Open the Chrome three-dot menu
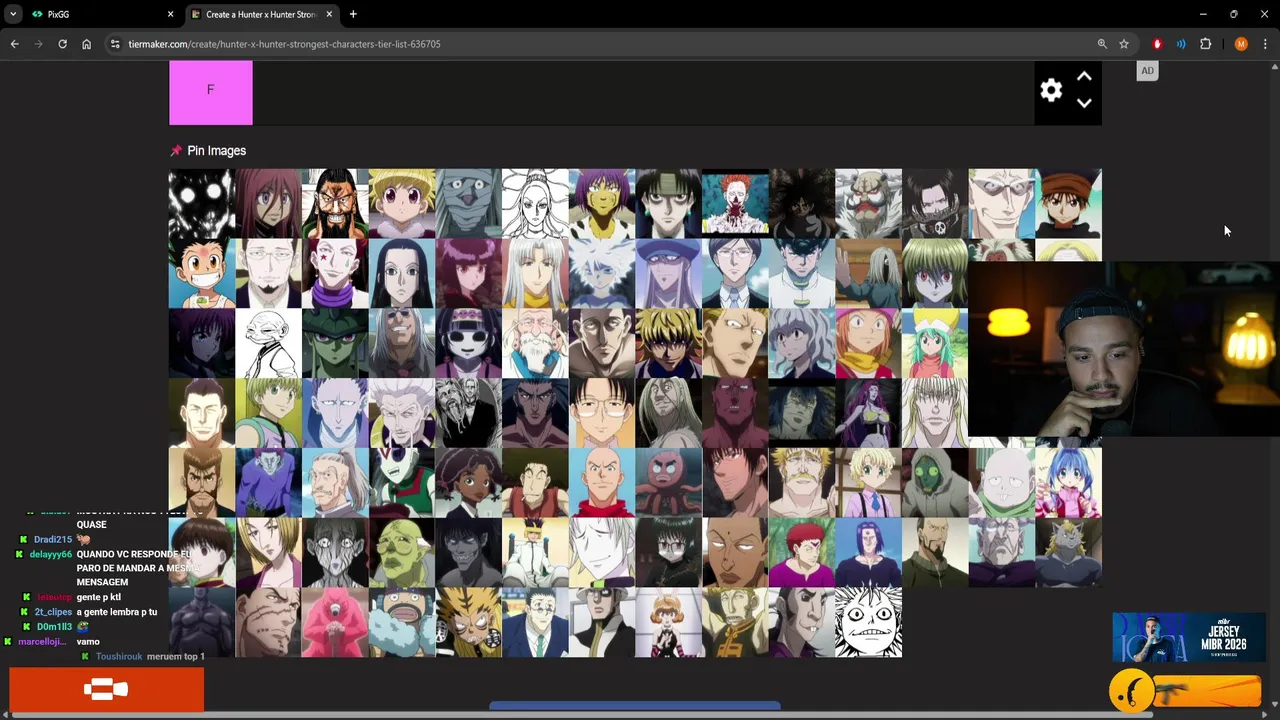 tap(1265, 44)
